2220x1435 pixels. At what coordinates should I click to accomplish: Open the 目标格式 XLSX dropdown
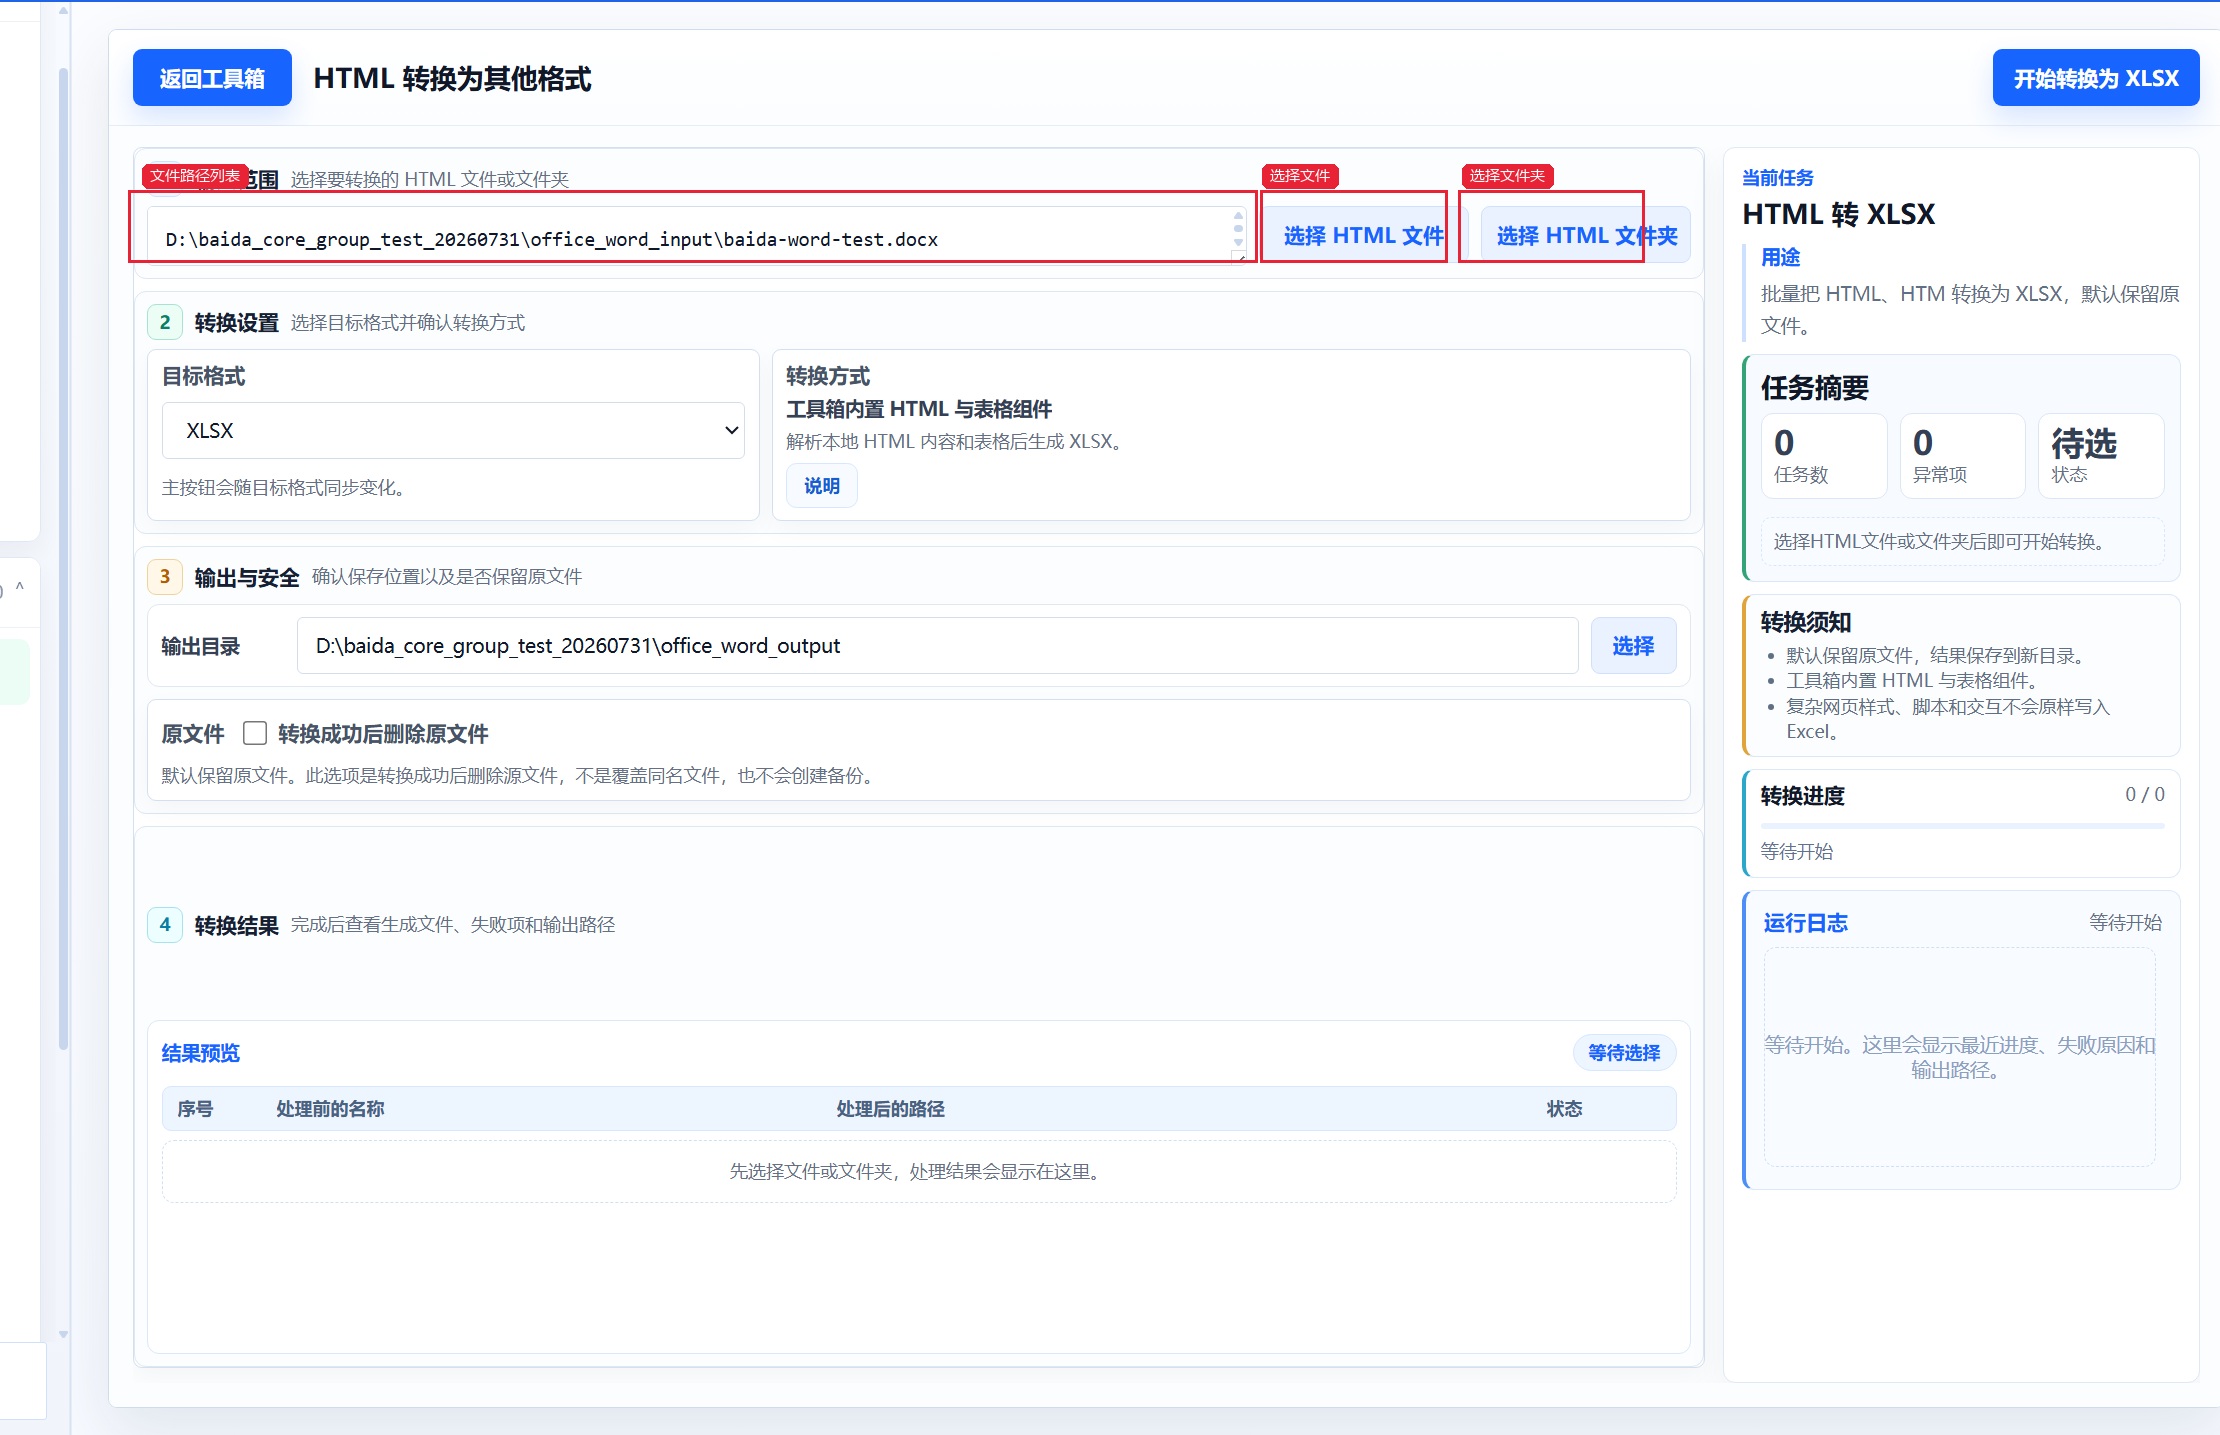(x=453, y=431)
